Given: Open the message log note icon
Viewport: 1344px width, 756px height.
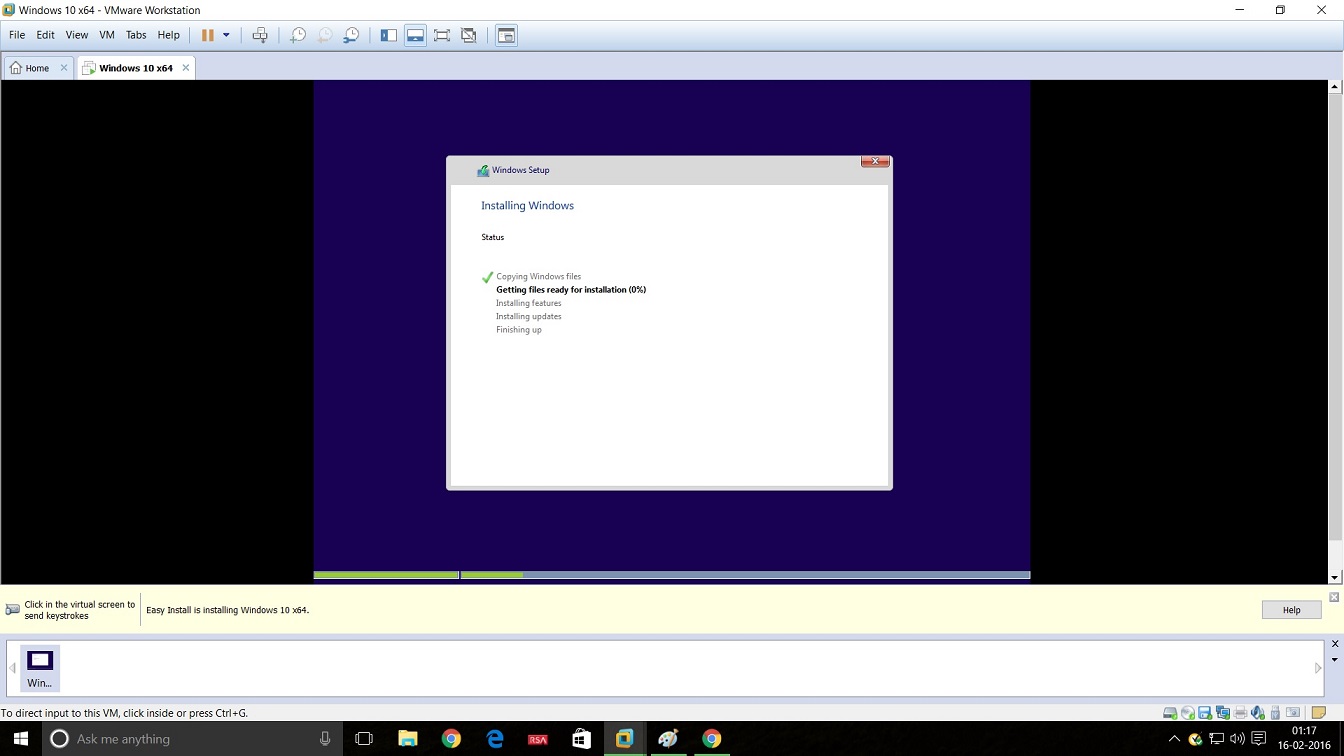Looking at the screenshot, I should coord(1318,713).
